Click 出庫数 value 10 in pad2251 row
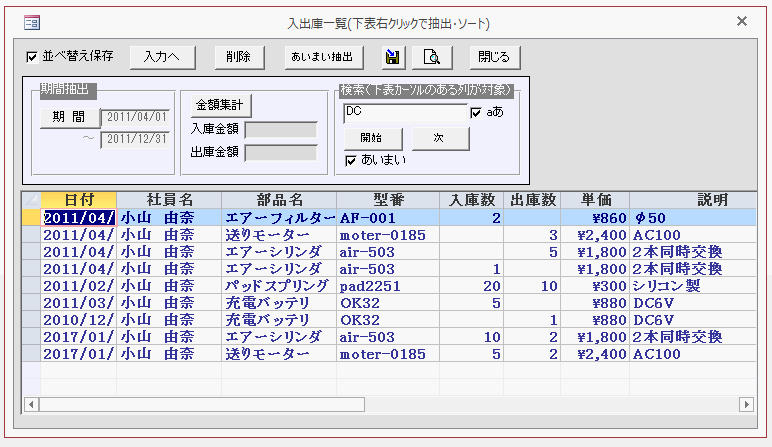The height and width of the screenshot is (447, 772). (x=532, y=286)
